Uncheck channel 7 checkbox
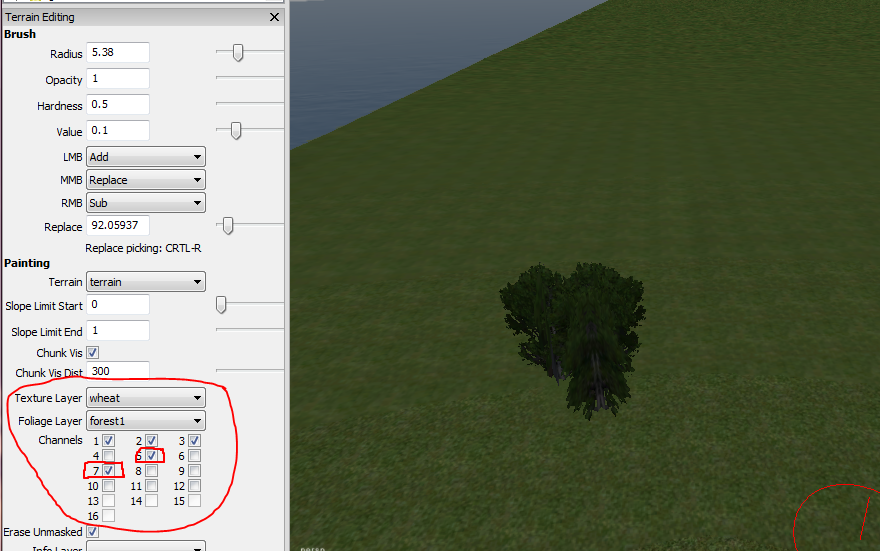 point(109,471)
